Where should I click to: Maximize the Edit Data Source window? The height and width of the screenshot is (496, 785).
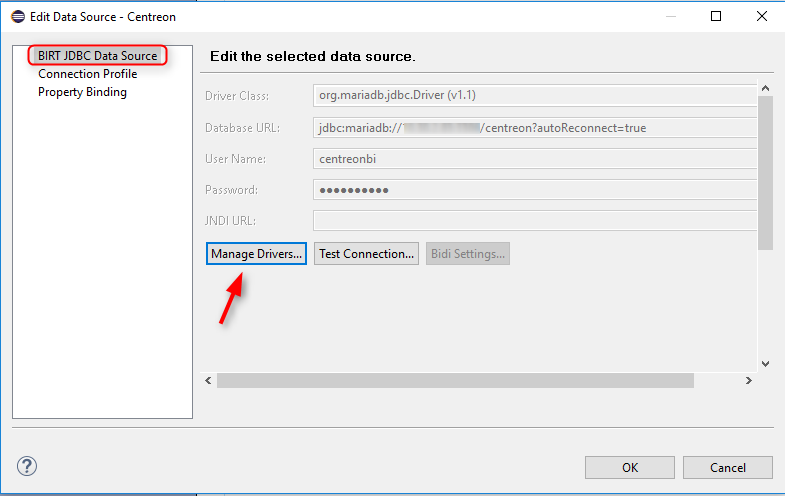[716, 17]
